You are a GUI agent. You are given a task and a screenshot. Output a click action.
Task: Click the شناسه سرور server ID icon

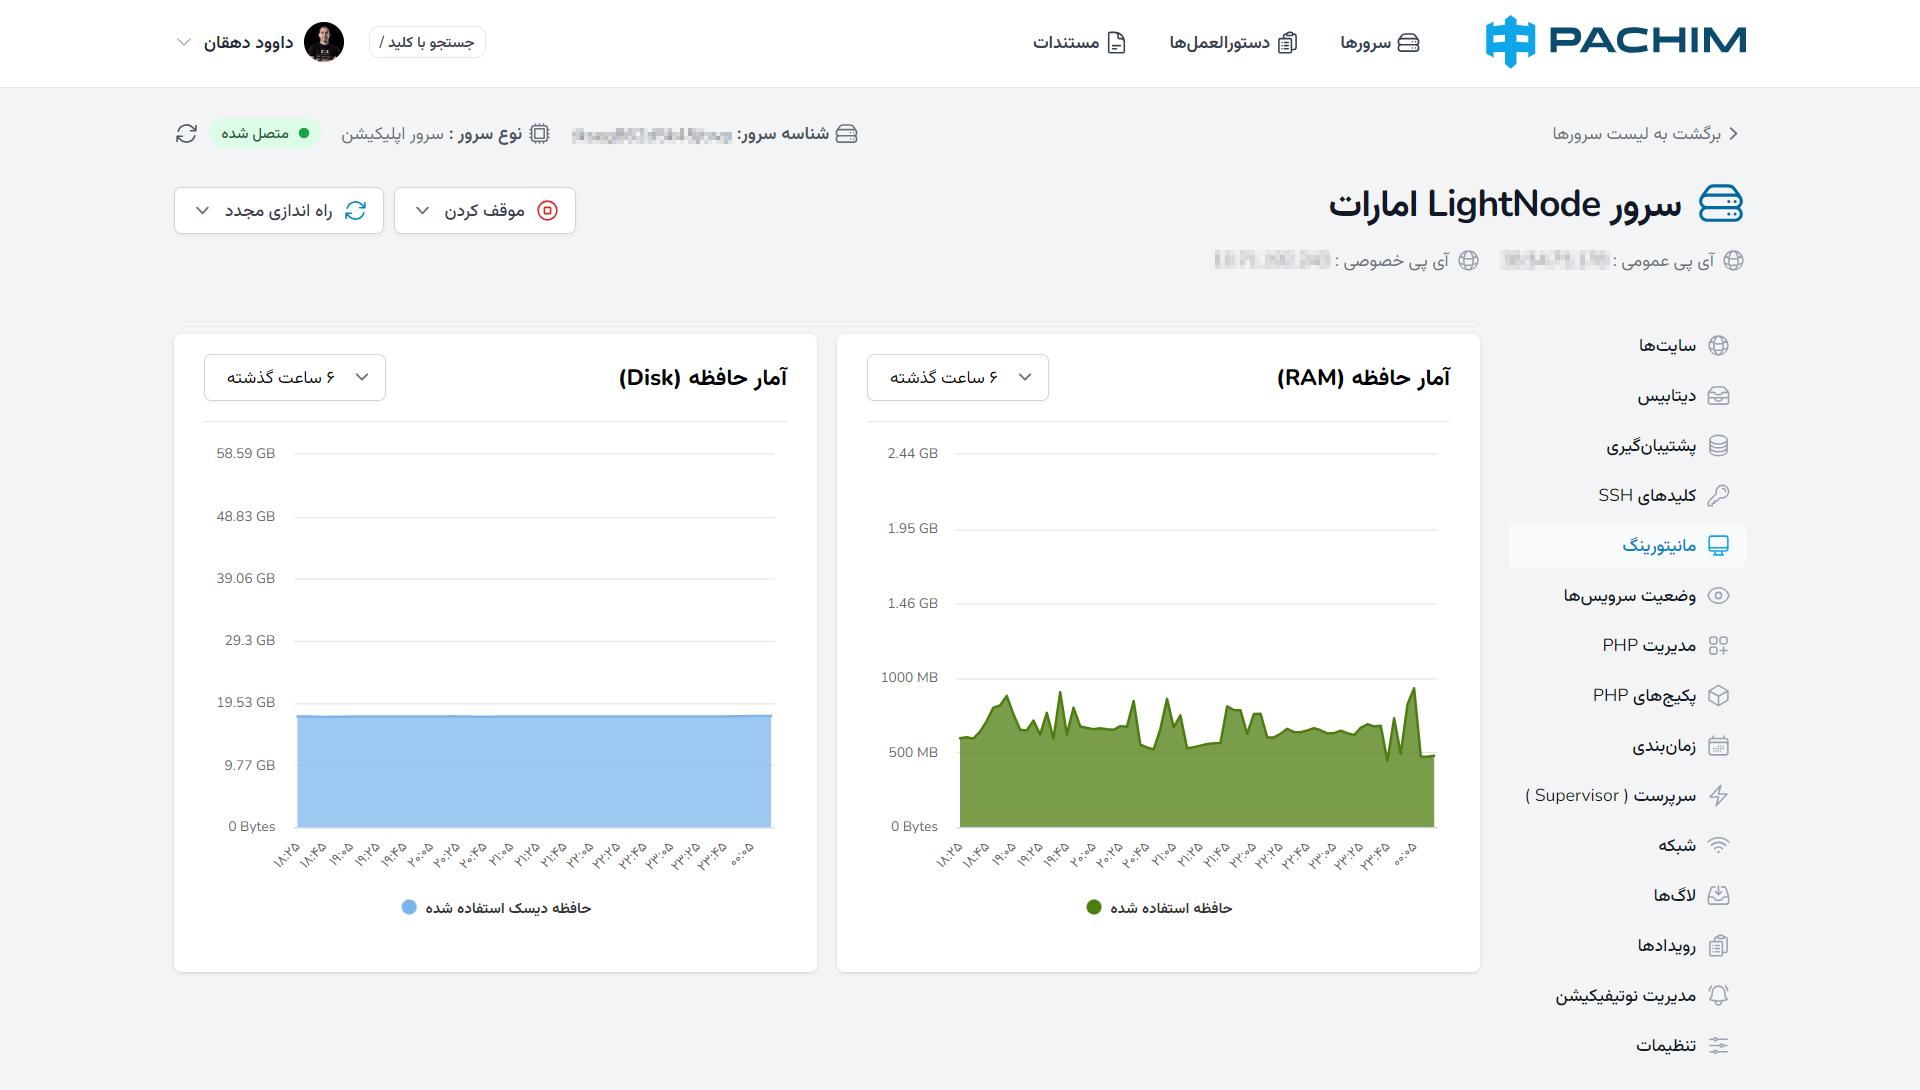[x=846, y=134]
